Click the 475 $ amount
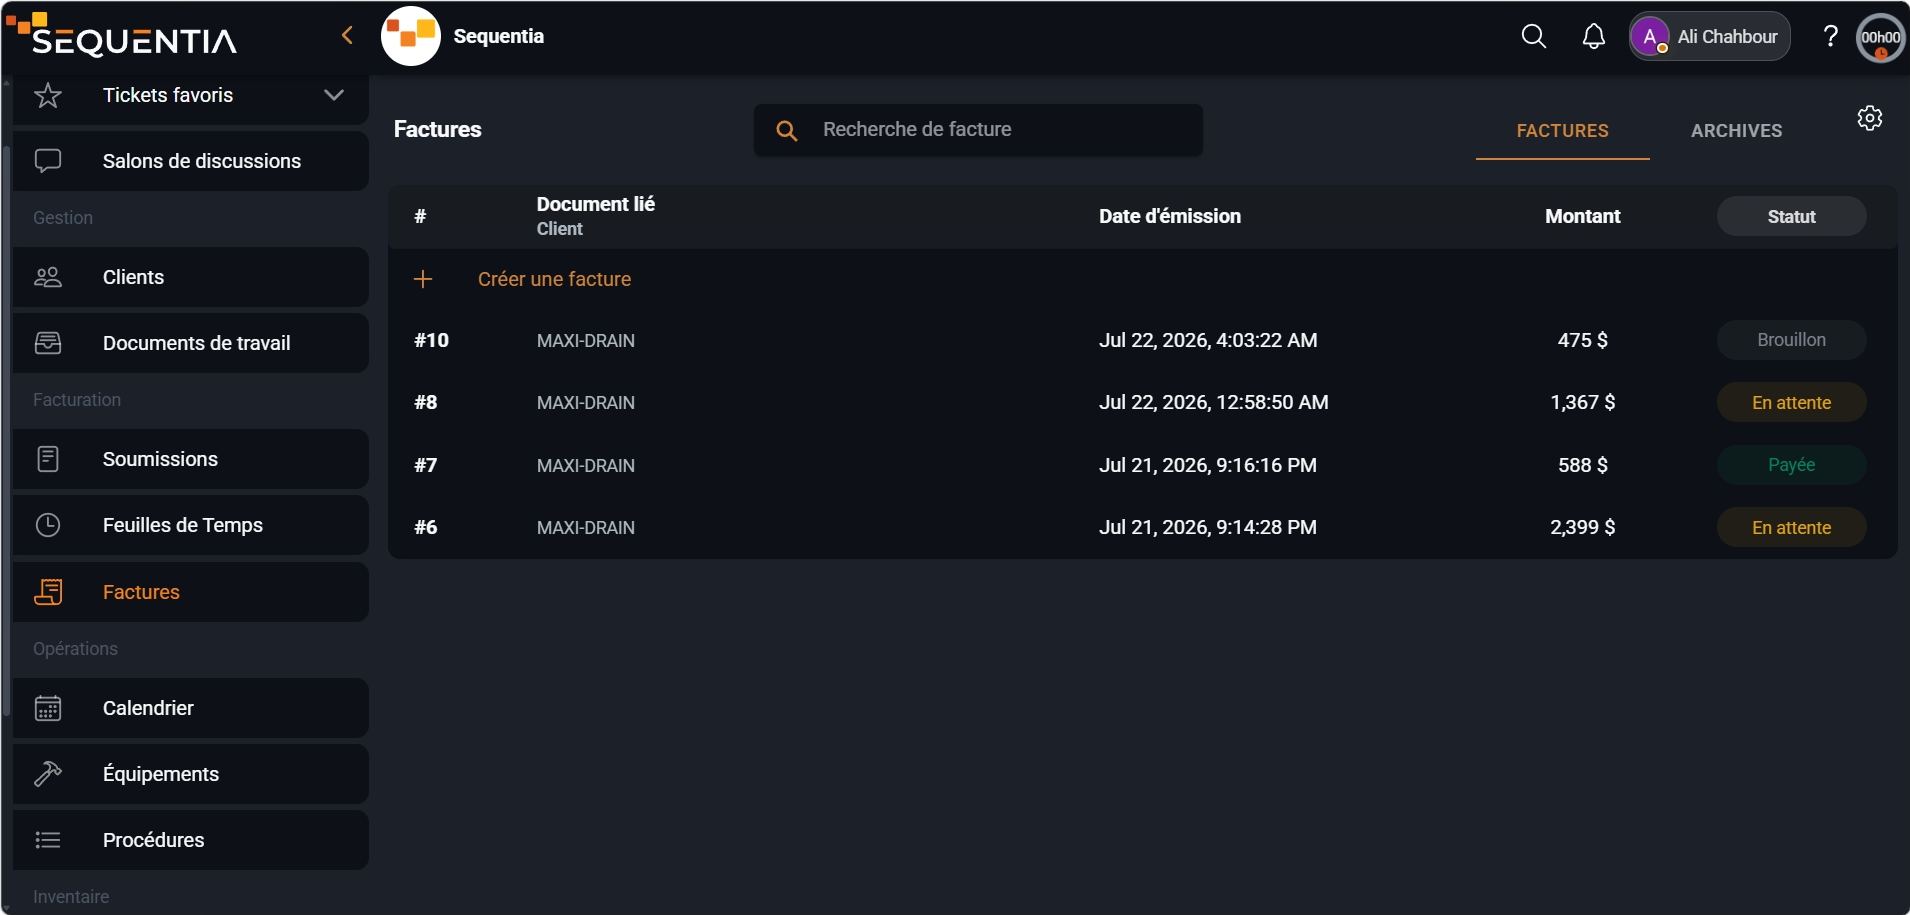The width and height of the screenshot is (1910, 915). pyautogui.click(x=1582, y=340)
